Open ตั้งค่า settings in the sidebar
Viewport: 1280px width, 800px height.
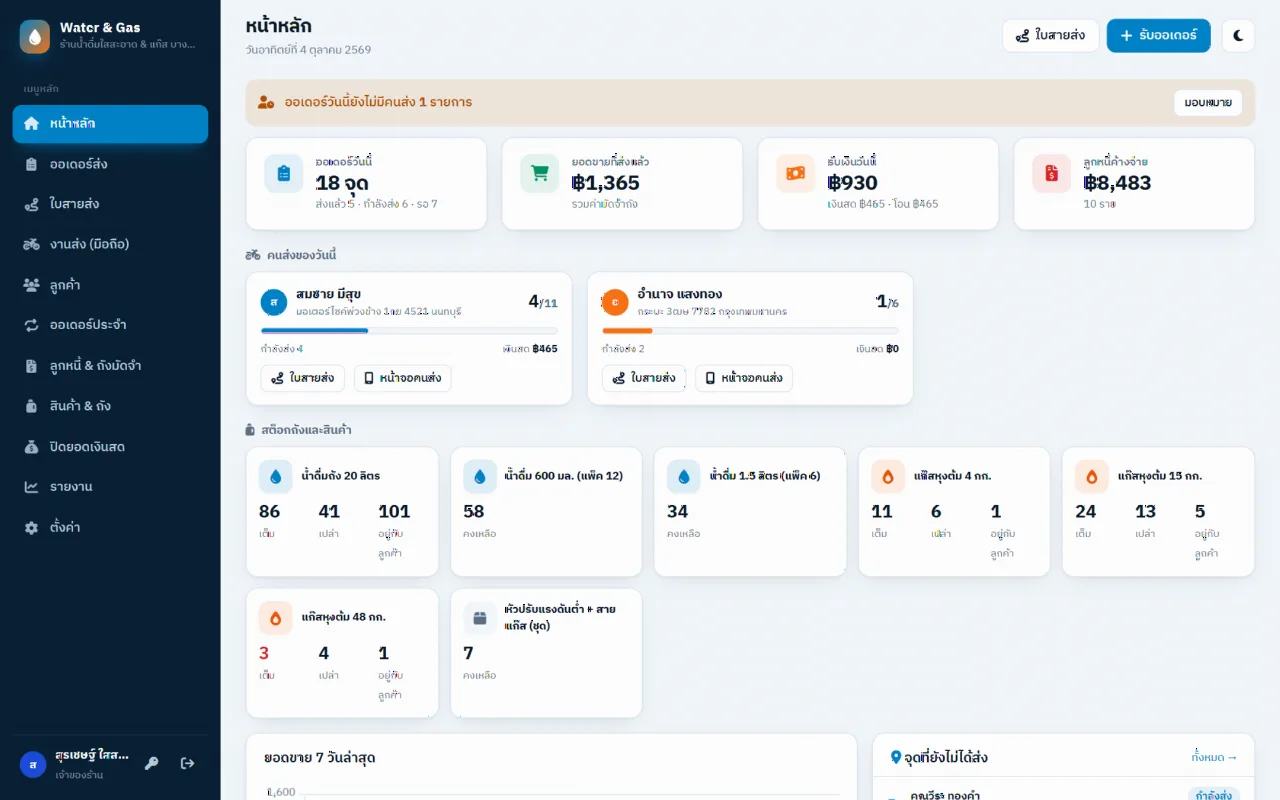click(110, 527)
